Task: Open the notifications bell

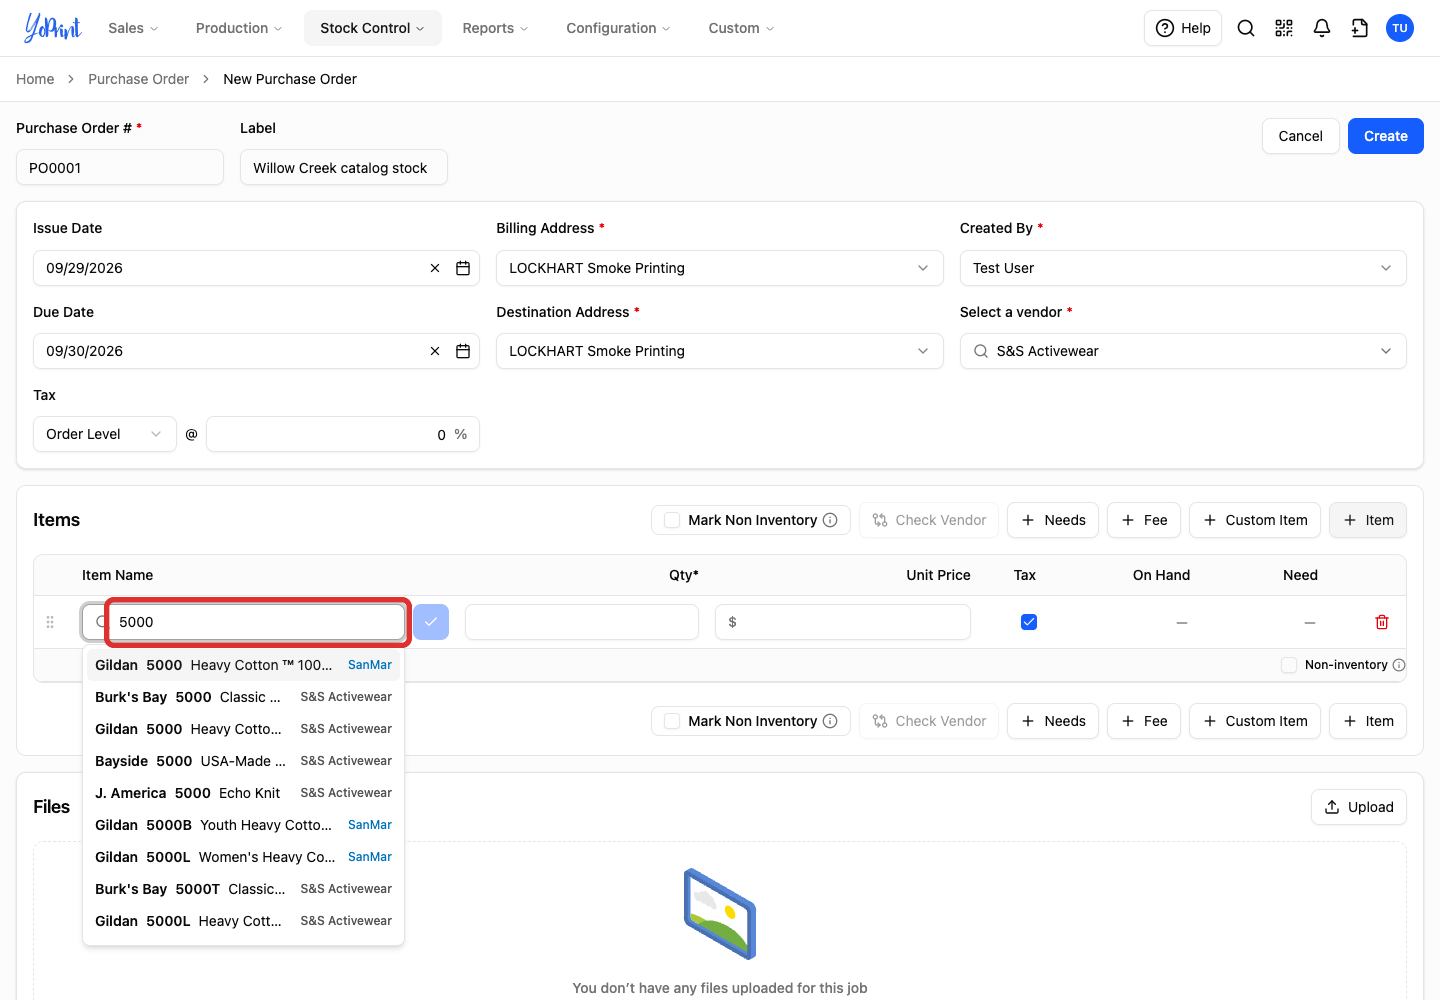Action: click(1322, 28)
